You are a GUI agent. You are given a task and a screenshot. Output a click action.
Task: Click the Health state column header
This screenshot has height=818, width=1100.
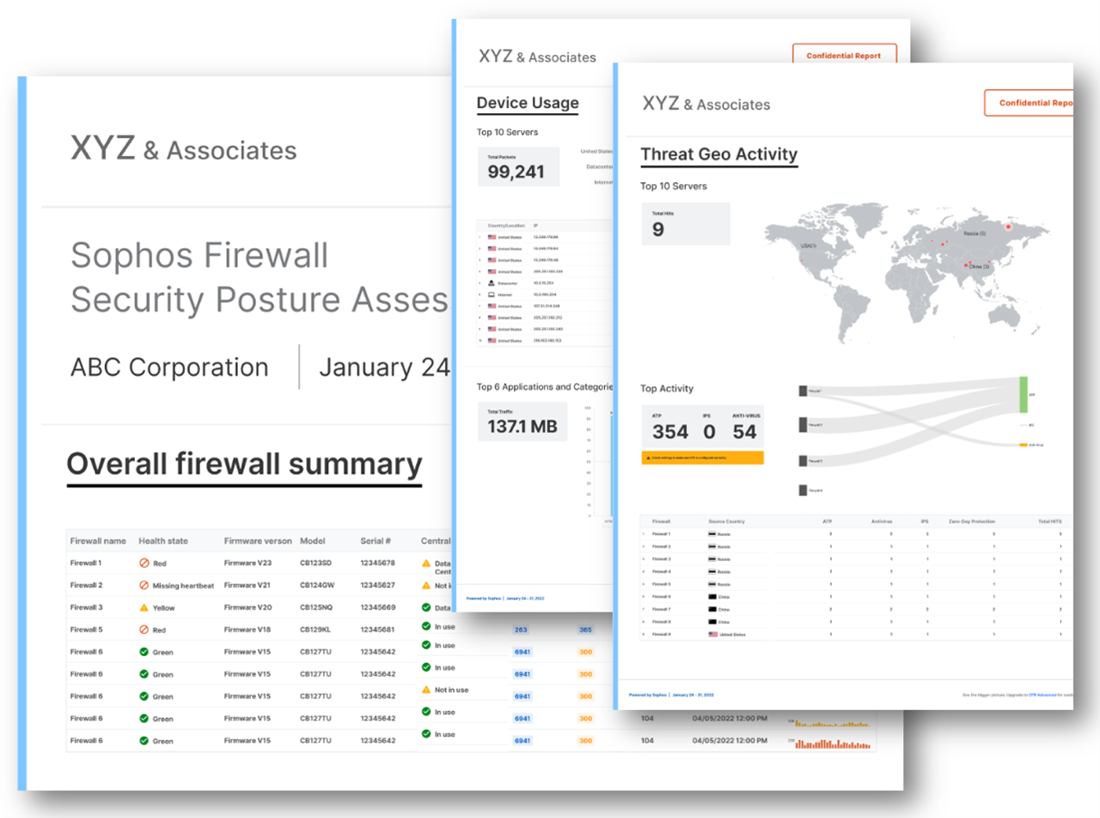click(x=163, y=541)
